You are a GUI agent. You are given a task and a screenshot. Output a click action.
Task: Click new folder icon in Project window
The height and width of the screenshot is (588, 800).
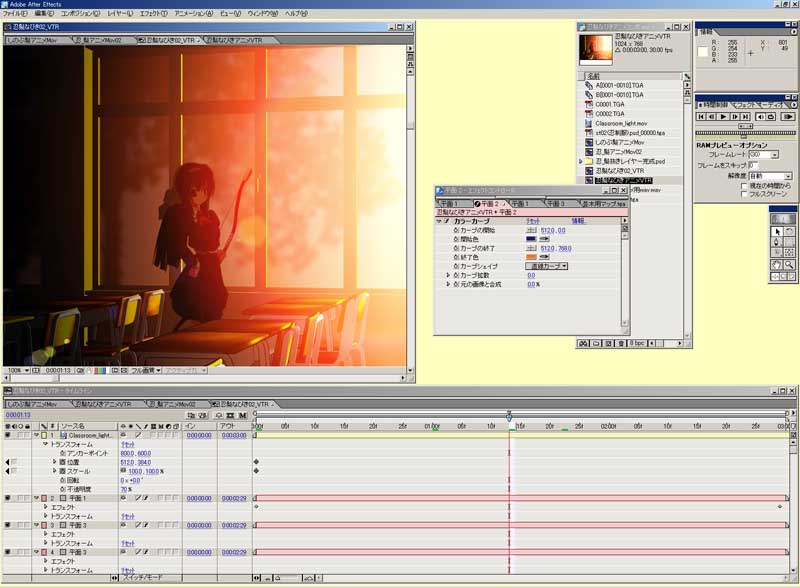[x=596, y=344]
